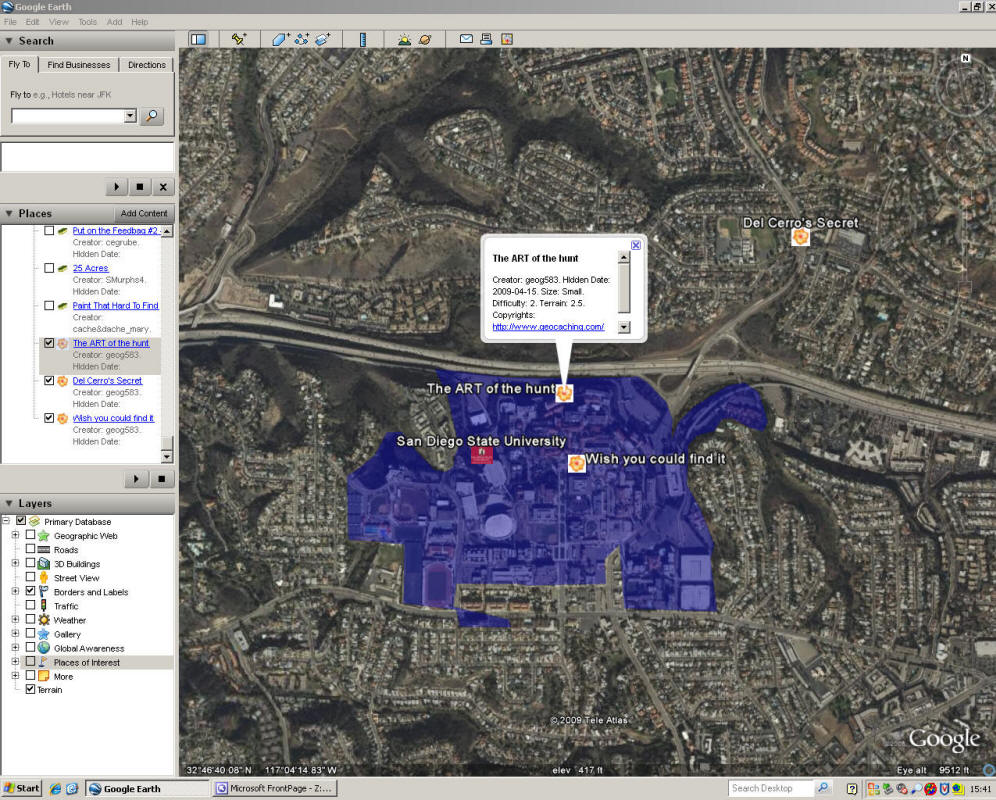Show sunlight across the landscape
The image size is (996, 800).
404,39
